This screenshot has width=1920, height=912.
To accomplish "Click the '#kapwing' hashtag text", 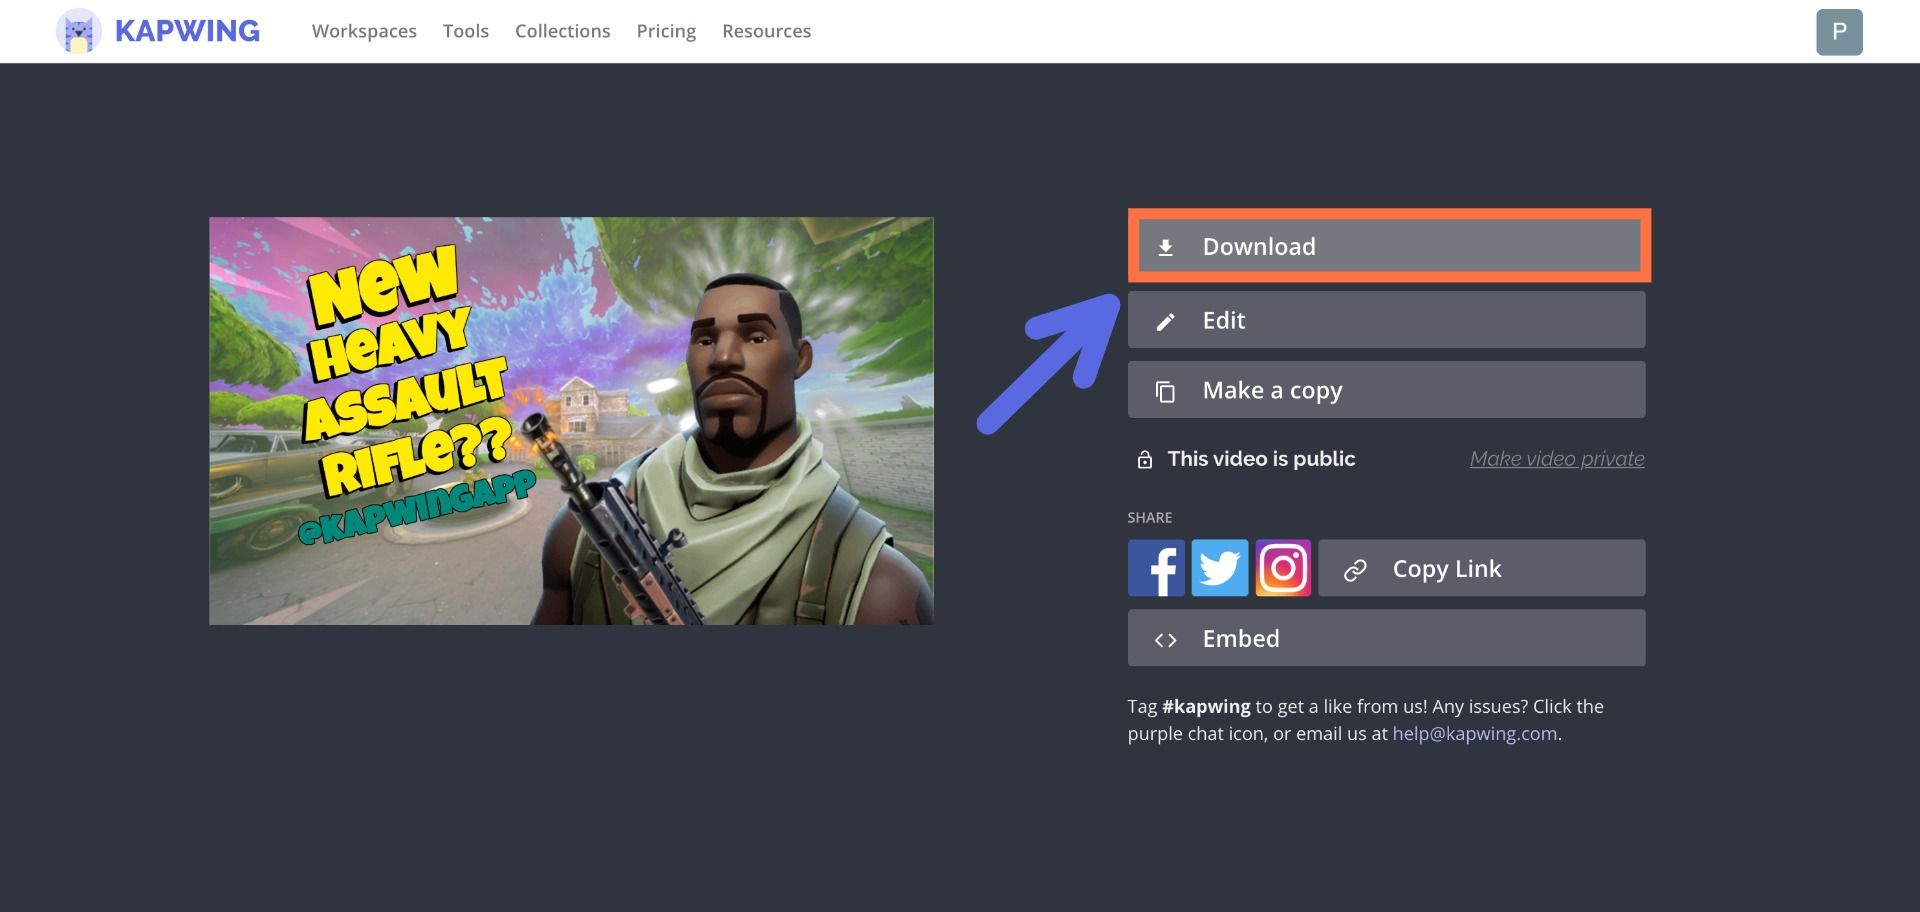I will pos(1206,706).
